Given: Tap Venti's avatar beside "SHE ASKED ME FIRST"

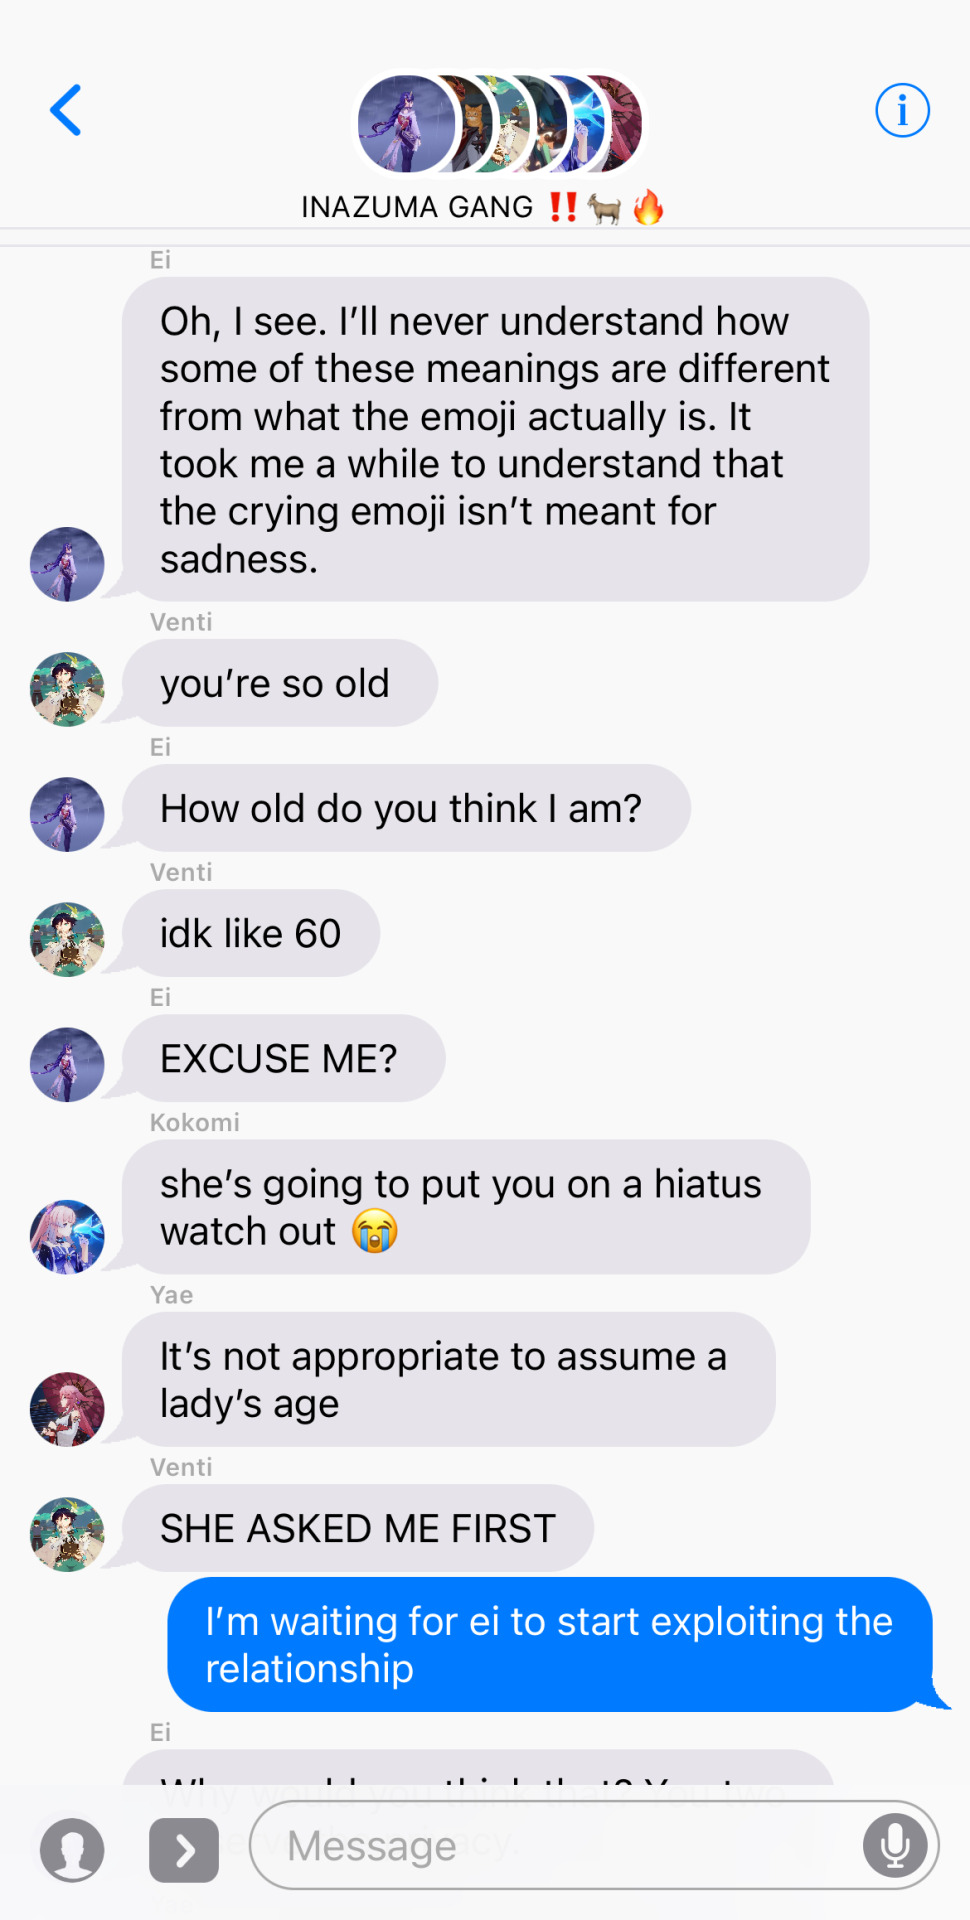Looking at the screenshot, I should coord(67,1534).
